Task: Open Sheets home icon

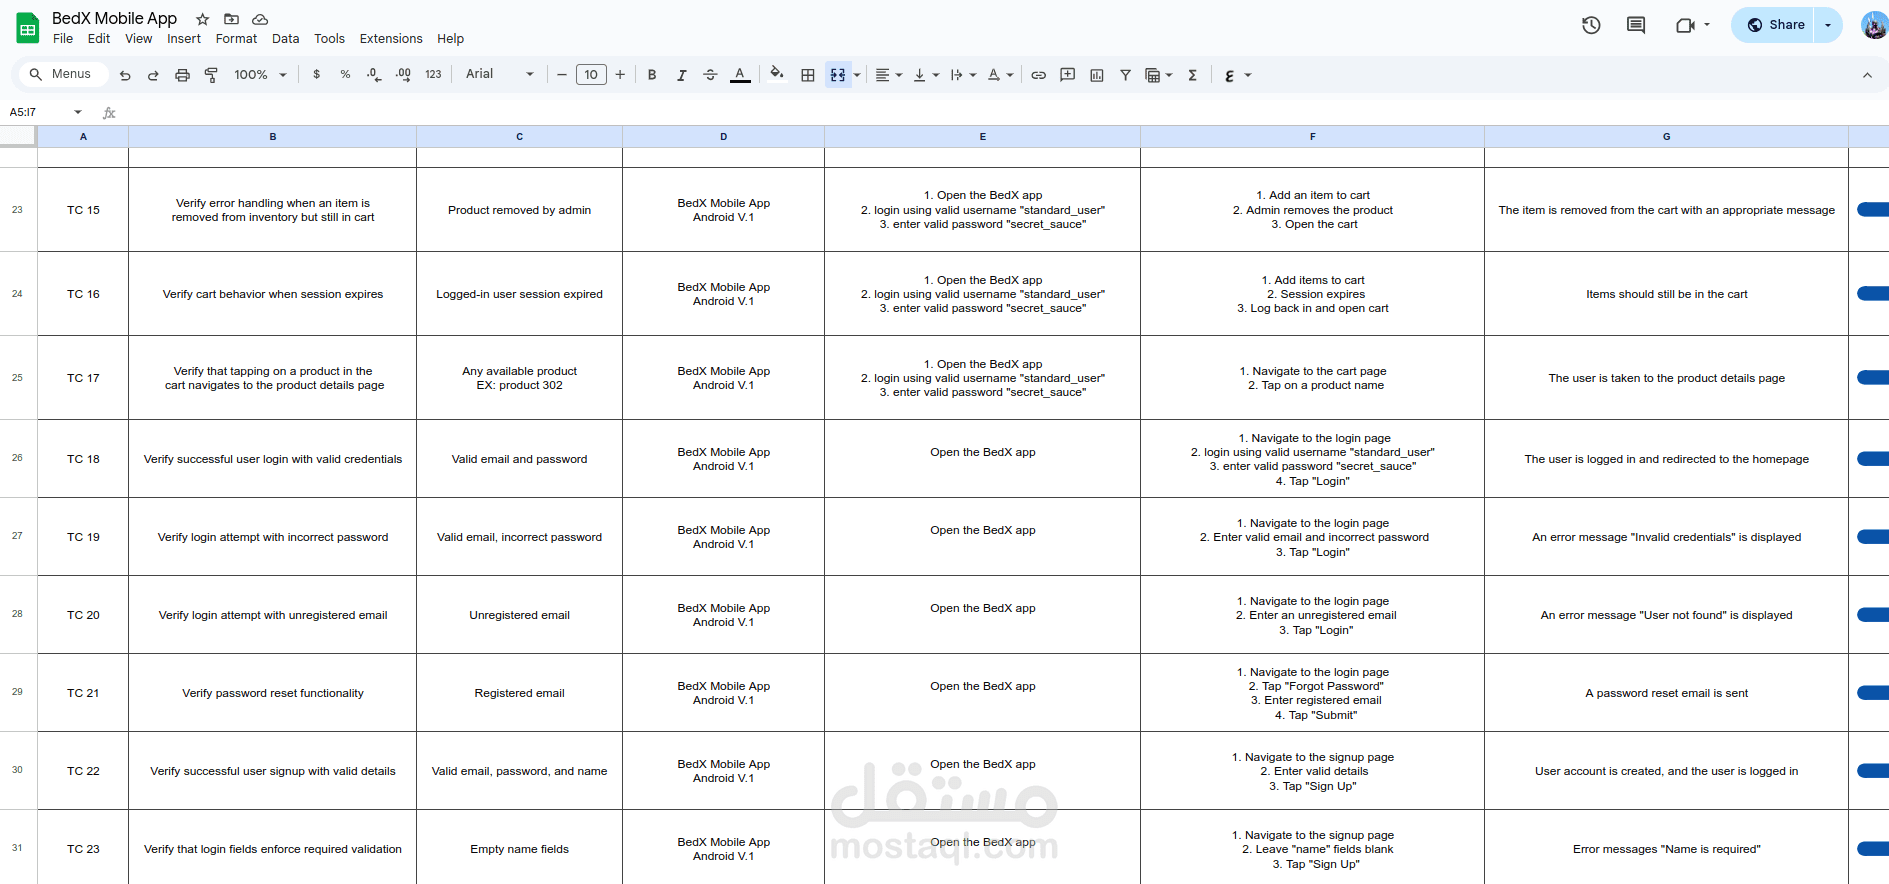Action: click(x=28, y=28)
